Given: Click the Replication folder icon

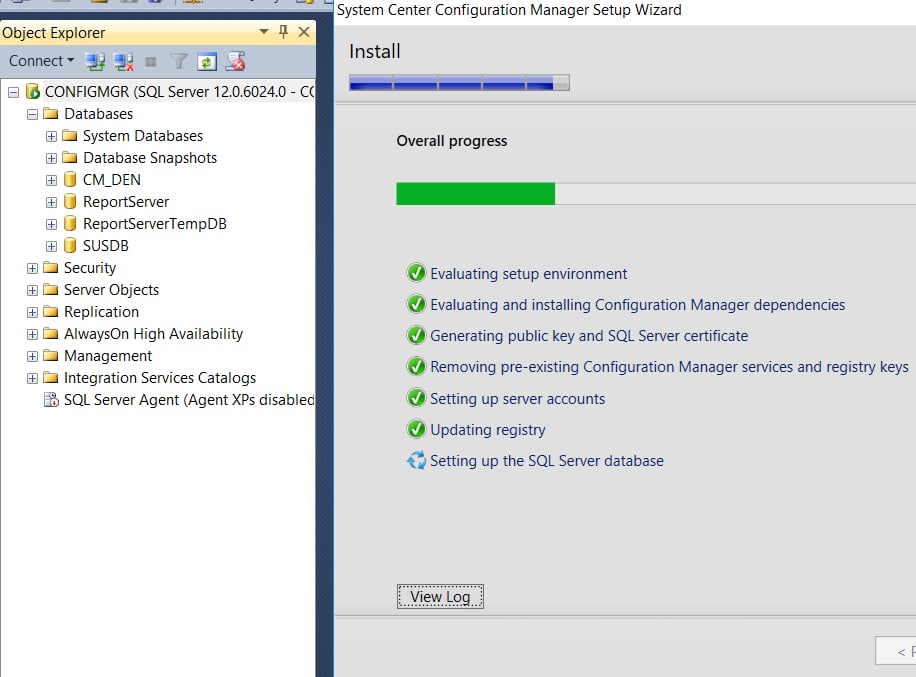Looking at the screenshot, I should pos(51,311).
